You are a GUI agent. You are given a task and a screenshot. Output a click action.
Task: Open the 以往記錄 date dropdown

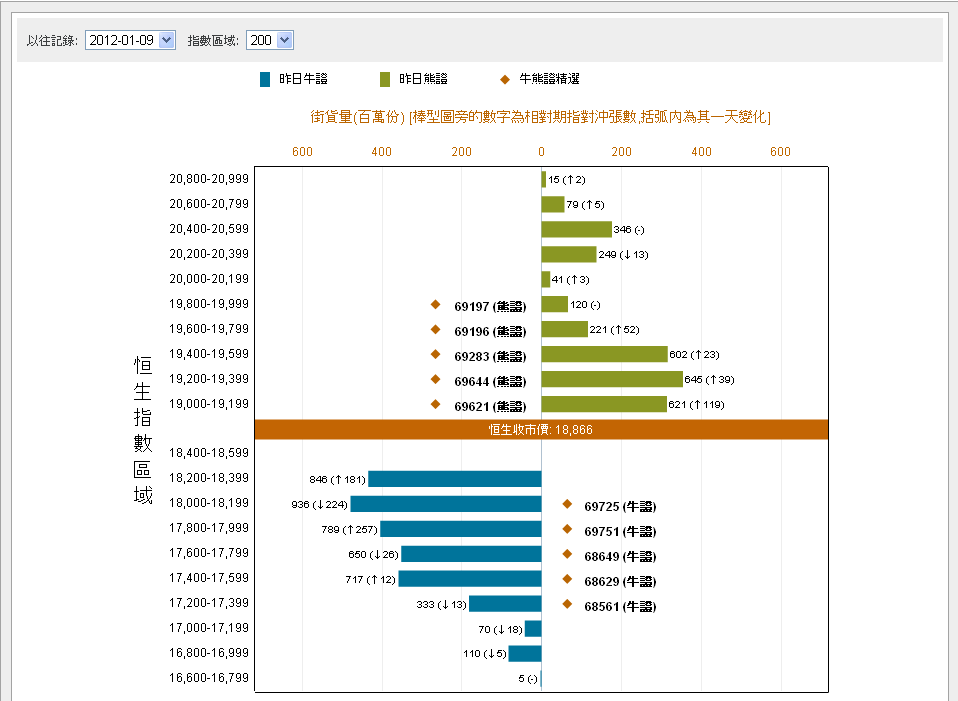[x=130, y=40]
